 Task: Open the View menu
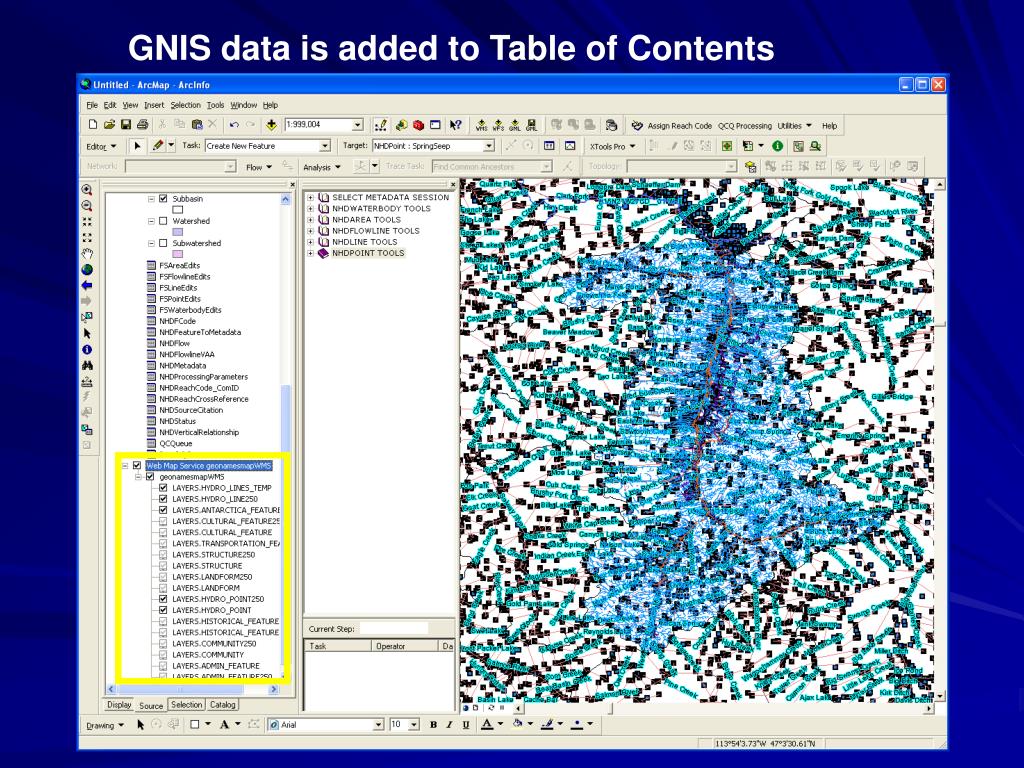click(131, 105)
